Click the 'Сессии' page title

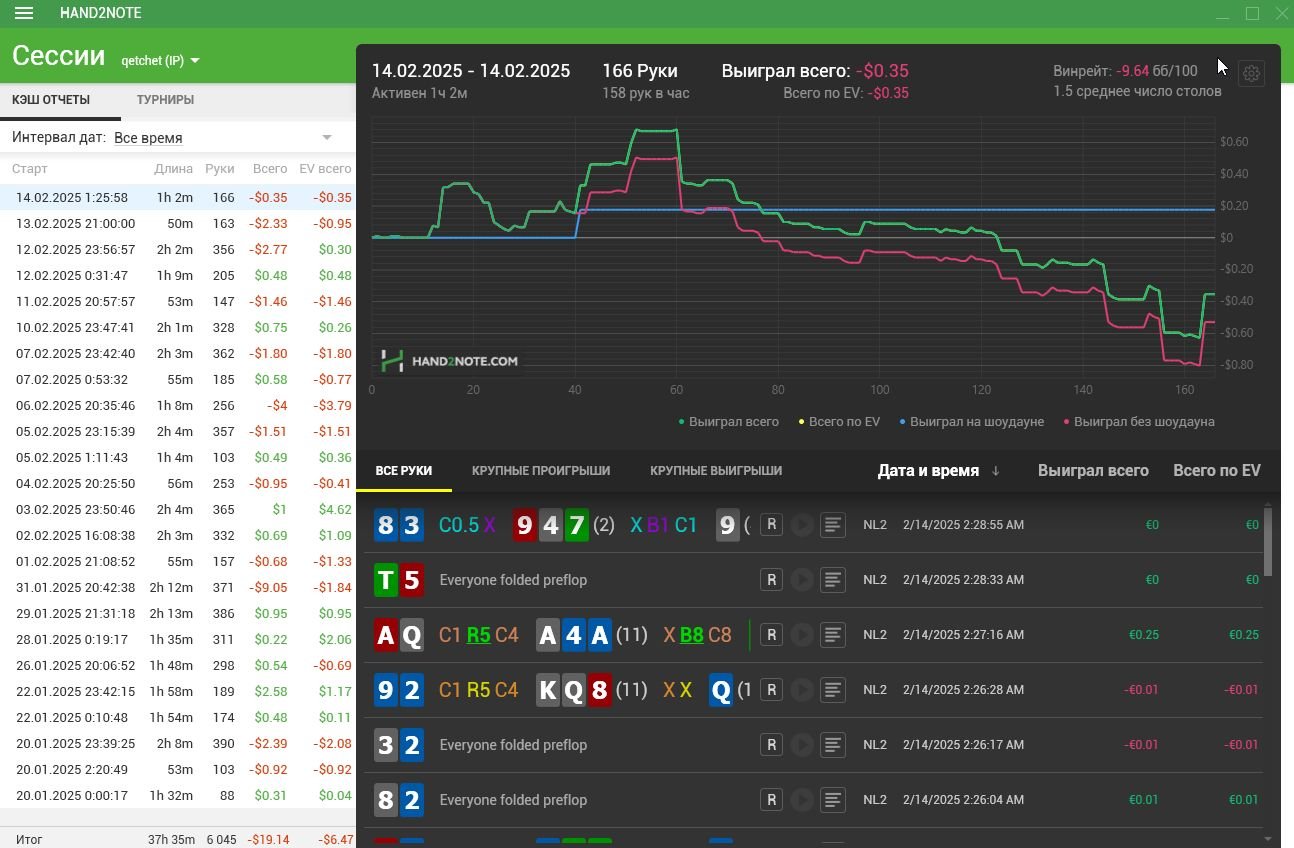click(x=58, y=56)
